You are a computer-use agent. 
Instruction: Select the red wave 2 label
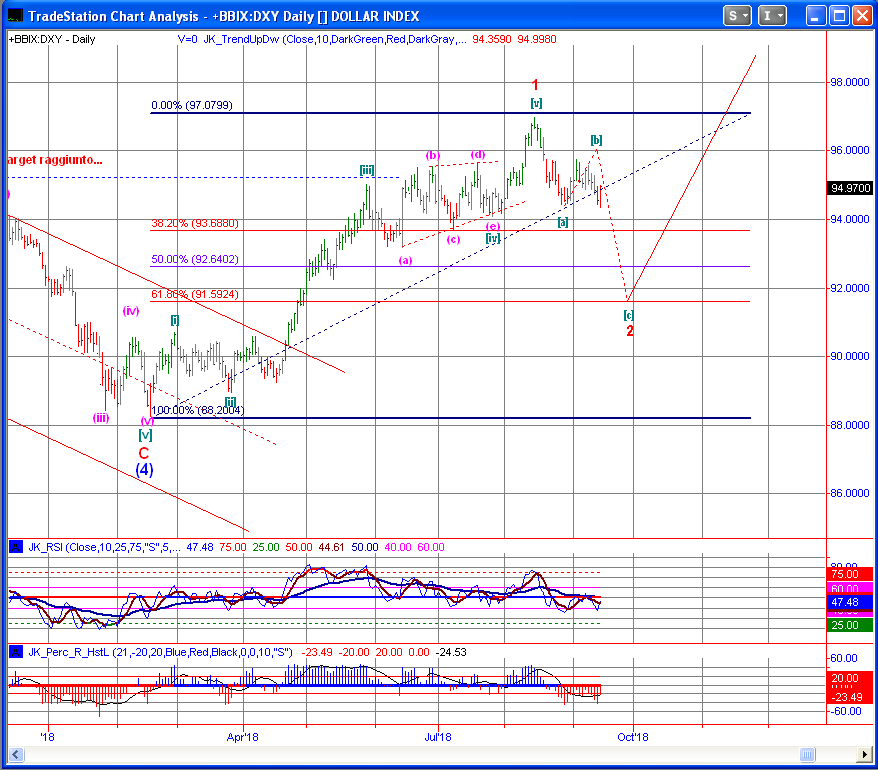click(x=630, y=331)
